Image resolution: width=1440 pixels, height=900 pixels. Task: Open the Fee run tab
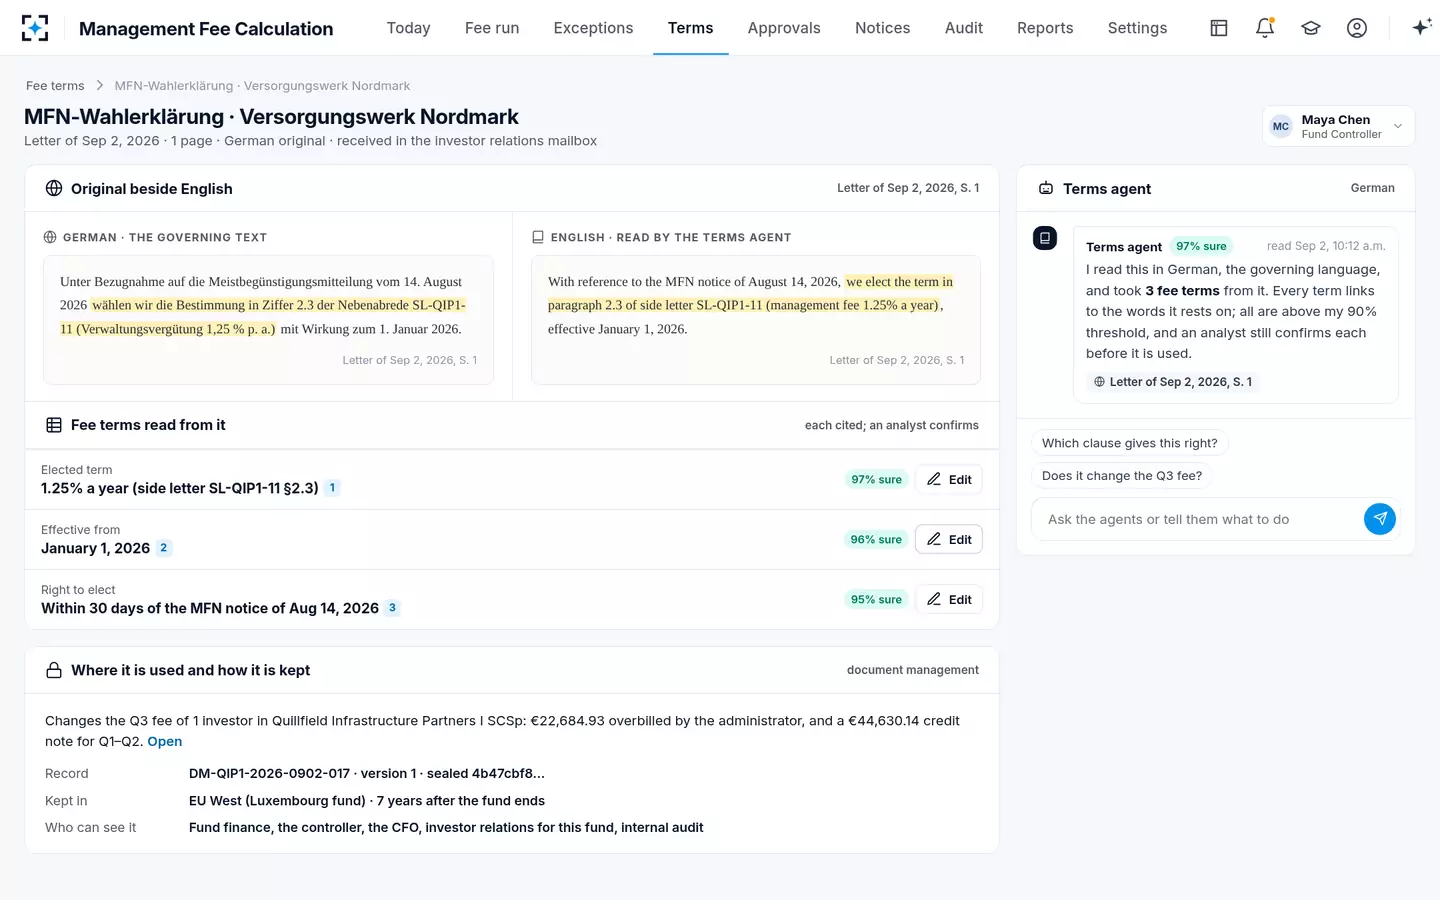pyautogui.click(x=492, y=28)
